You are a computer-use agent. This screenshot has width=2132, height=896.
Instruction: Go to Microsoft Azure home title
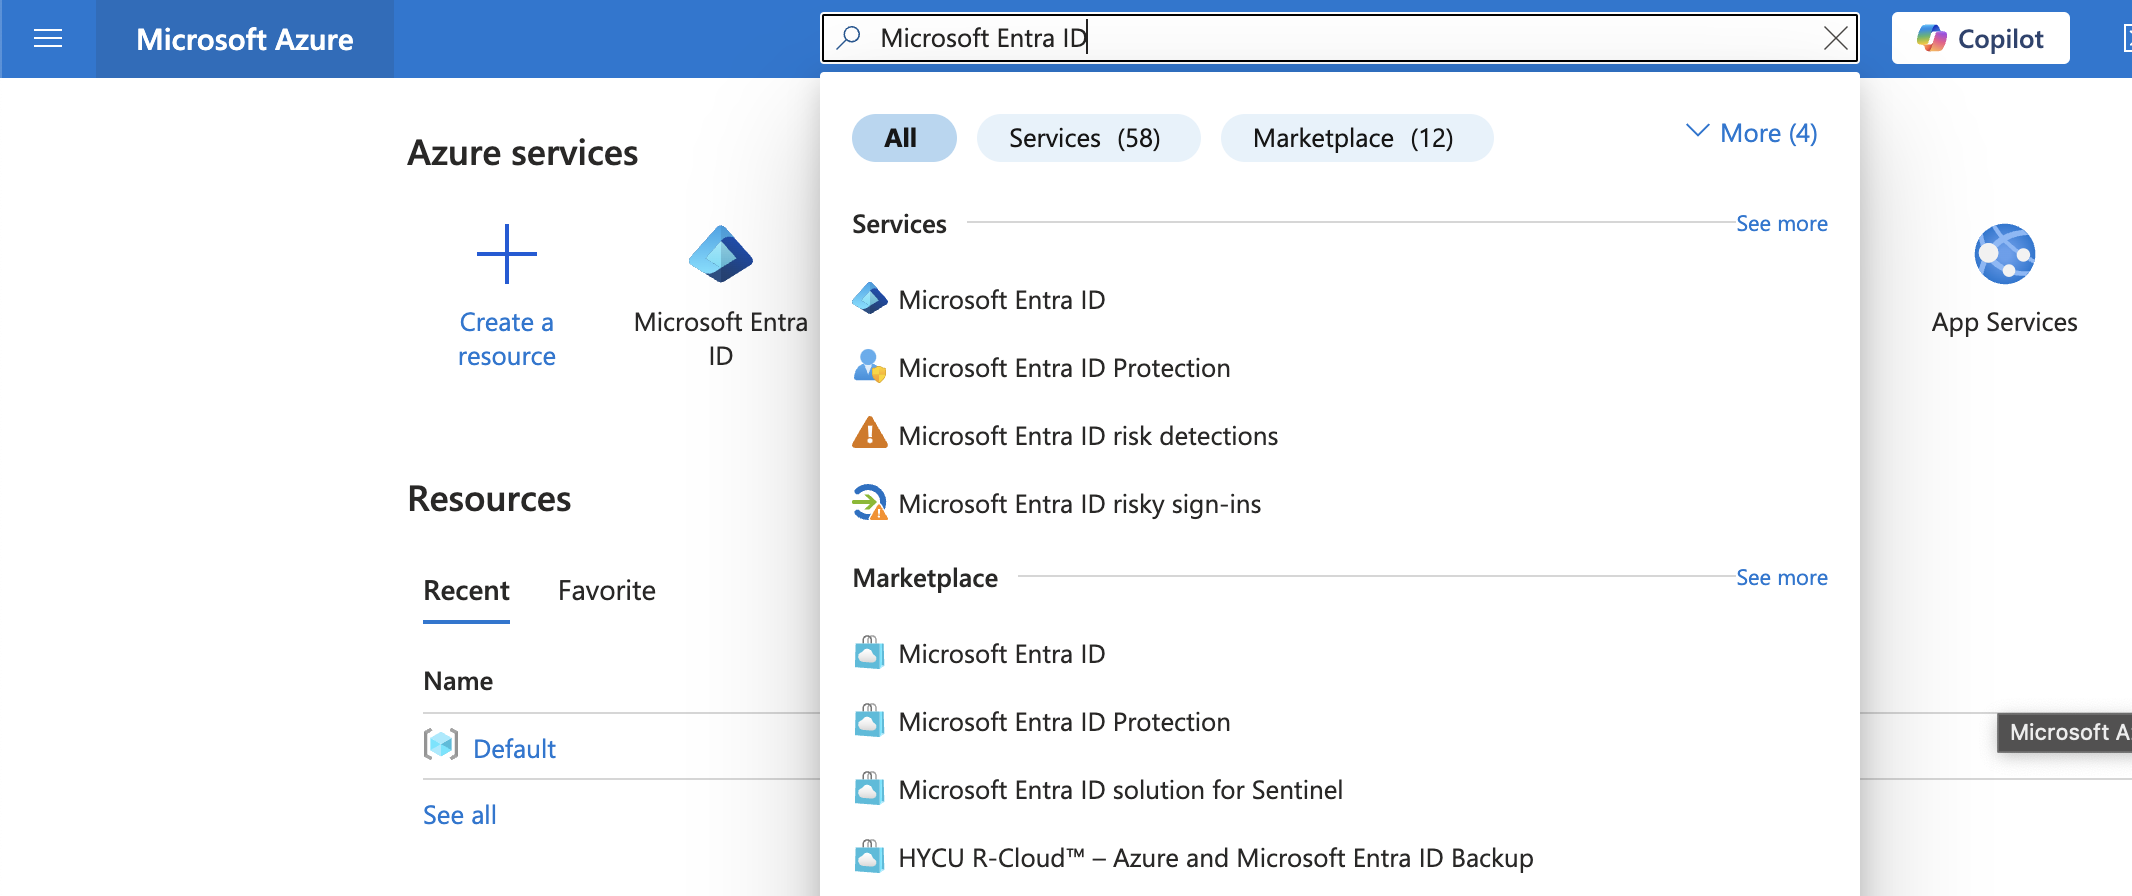point(245,39)
